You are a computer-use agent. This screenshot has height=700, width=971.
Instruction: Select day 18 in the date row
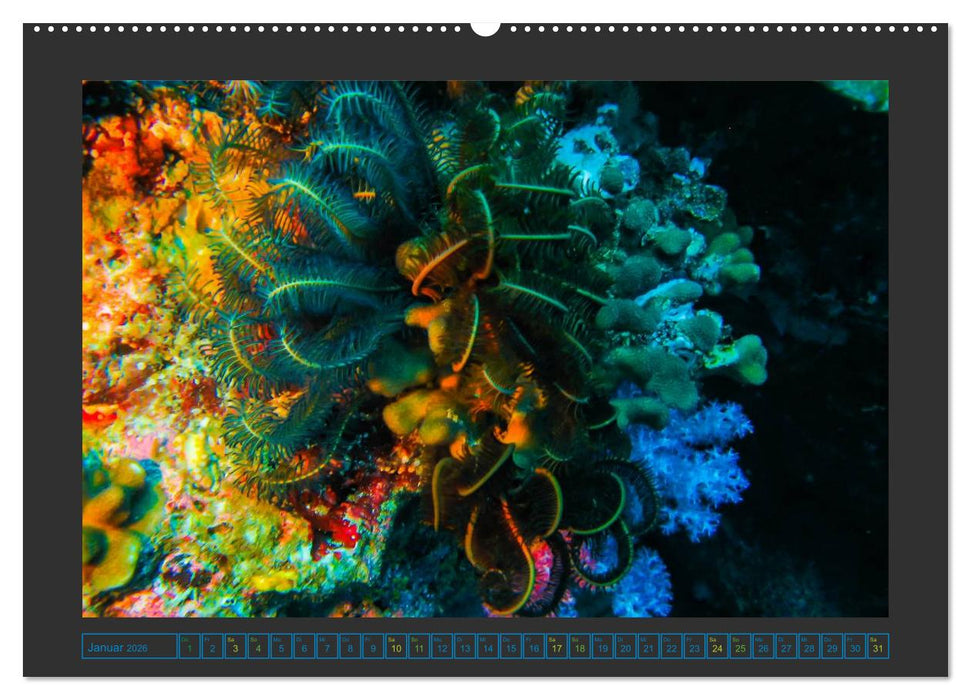pyautogui.click(x=579, y=647)
